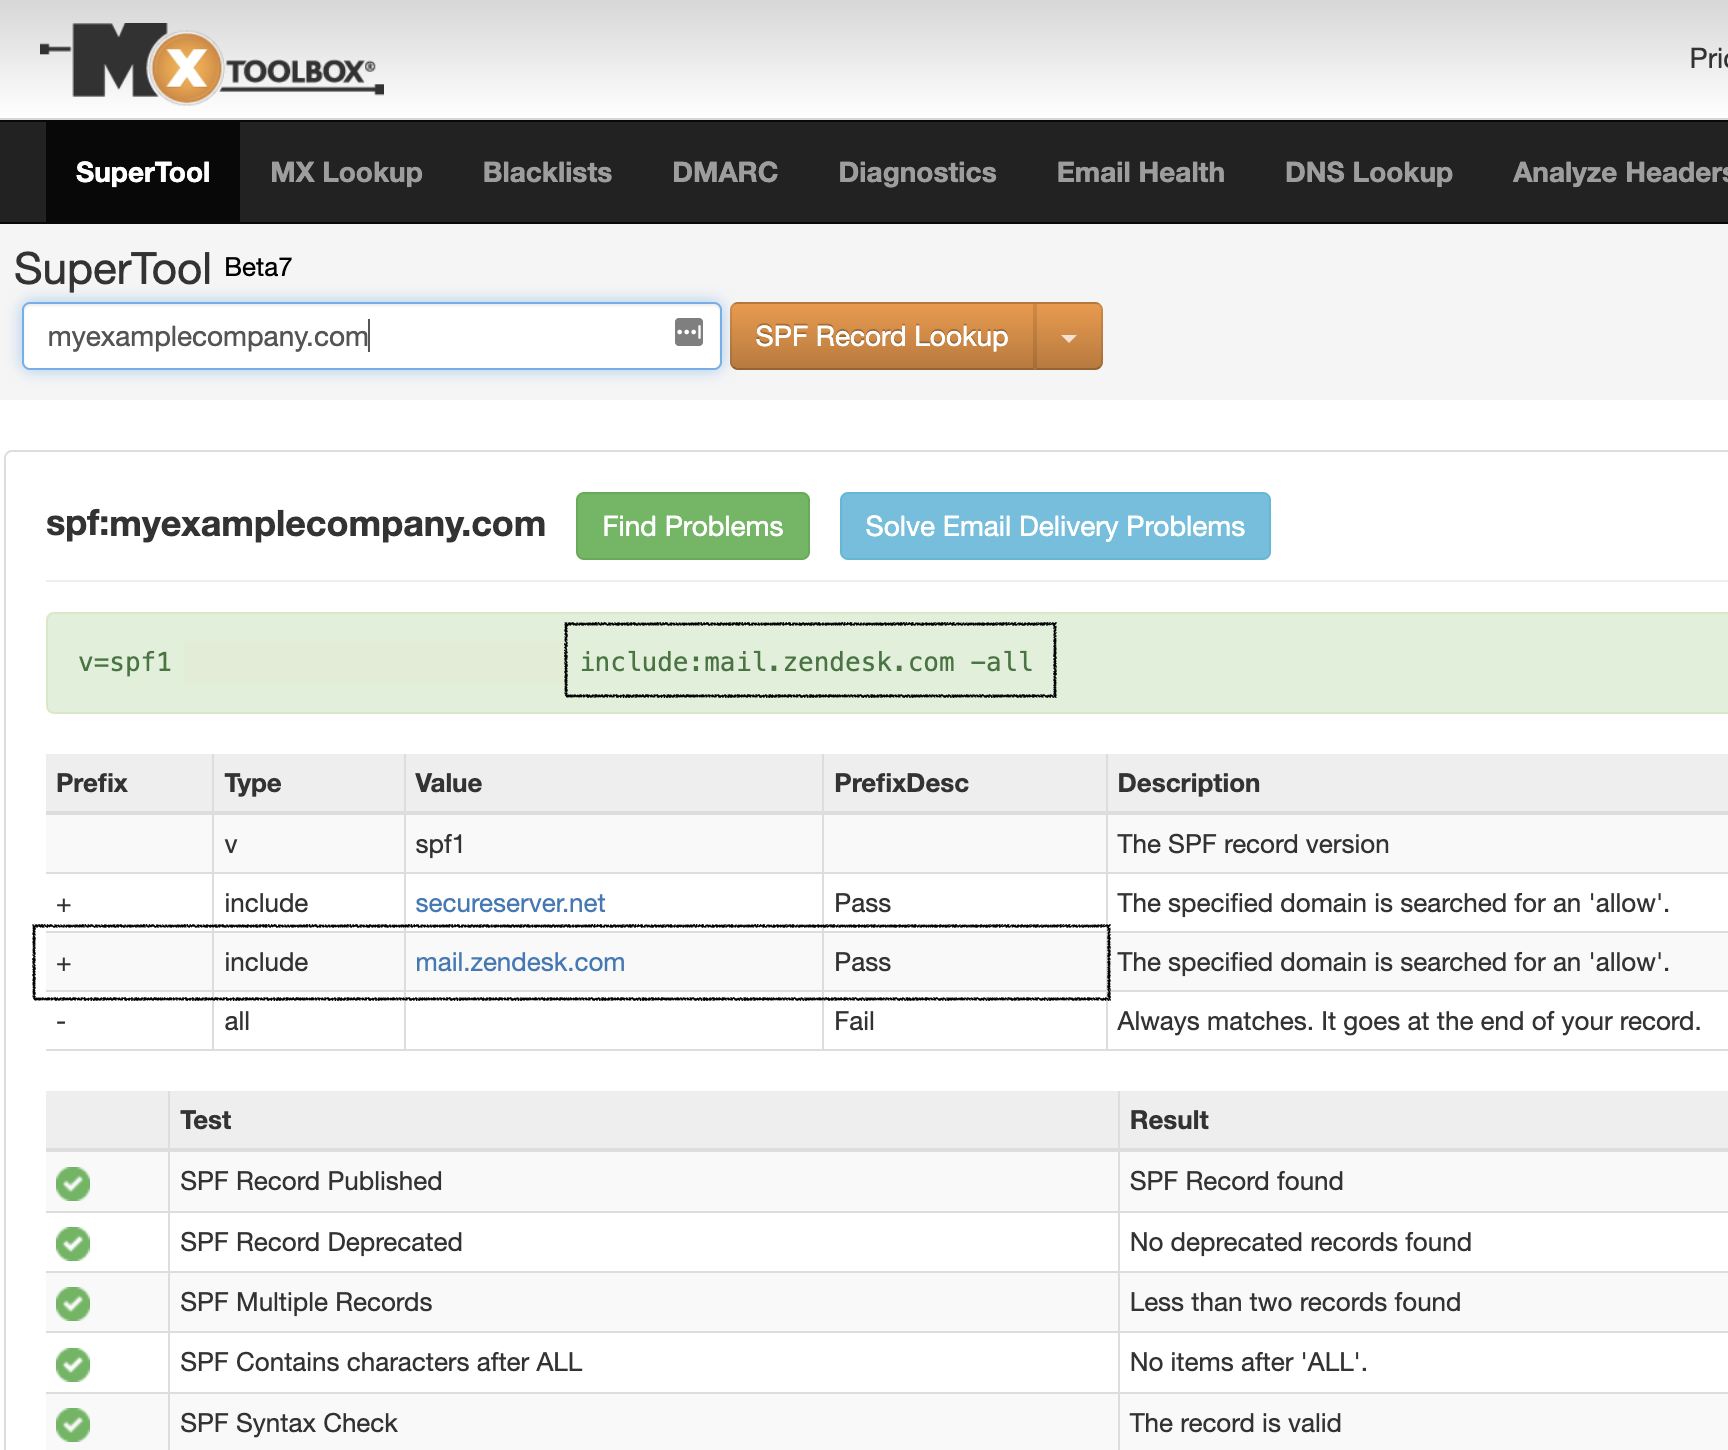The height and width of the screenshot is (1450, 1728).
Task: Click the SPF Syntax Check test name
Action: click(289, 1423)
